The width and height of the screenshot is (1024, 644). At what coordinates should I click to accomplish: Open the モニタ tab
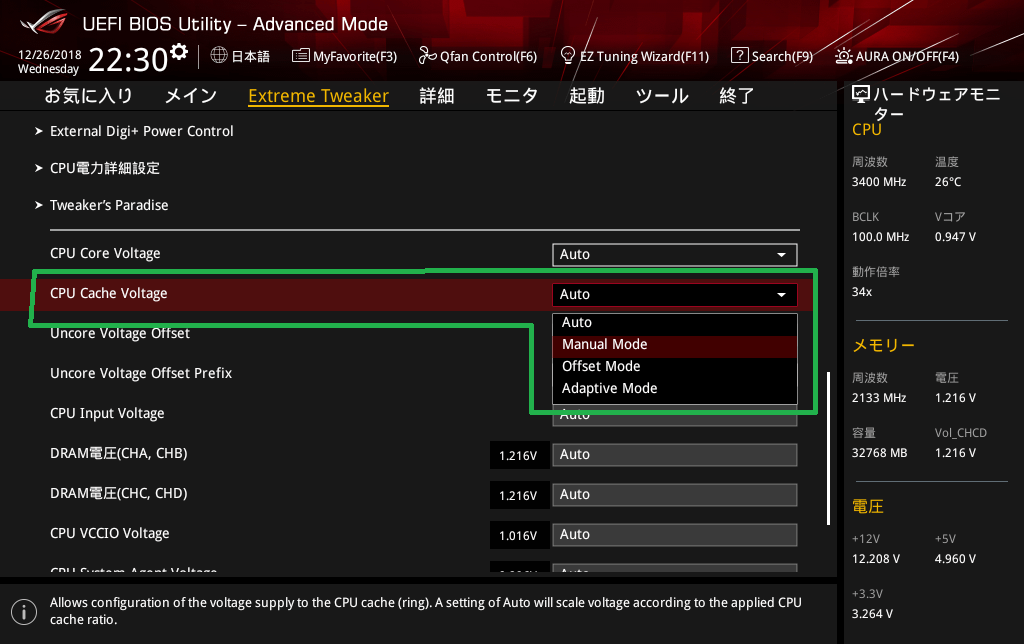point(511,96)
